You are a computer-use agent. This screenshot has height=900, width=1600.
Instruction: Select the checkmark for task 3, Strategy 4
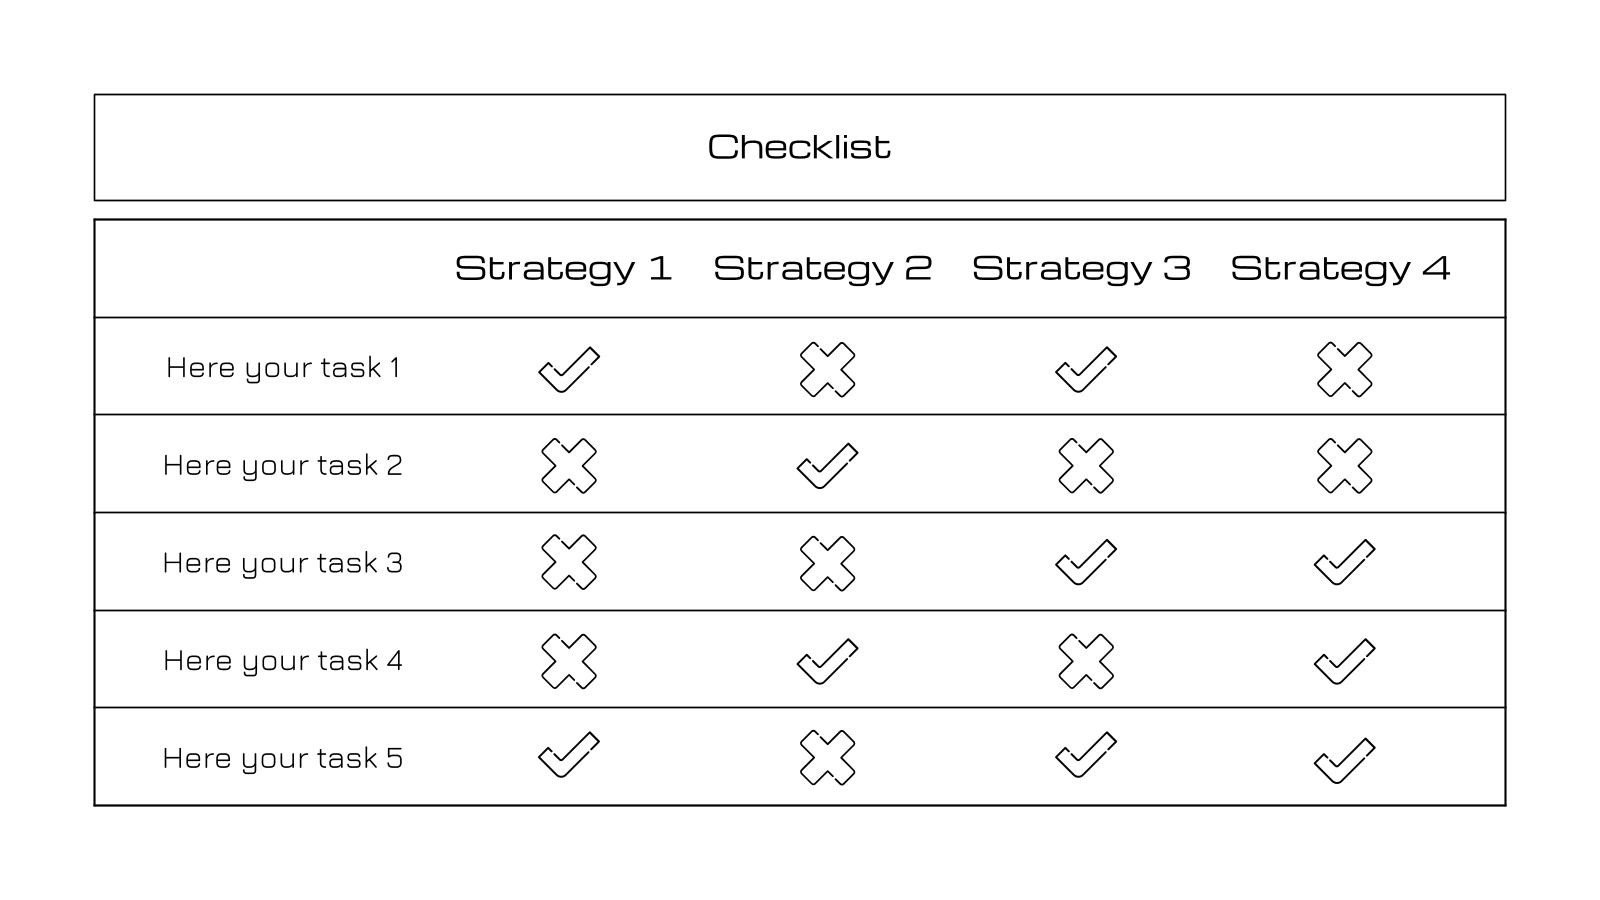(1344, 563)
